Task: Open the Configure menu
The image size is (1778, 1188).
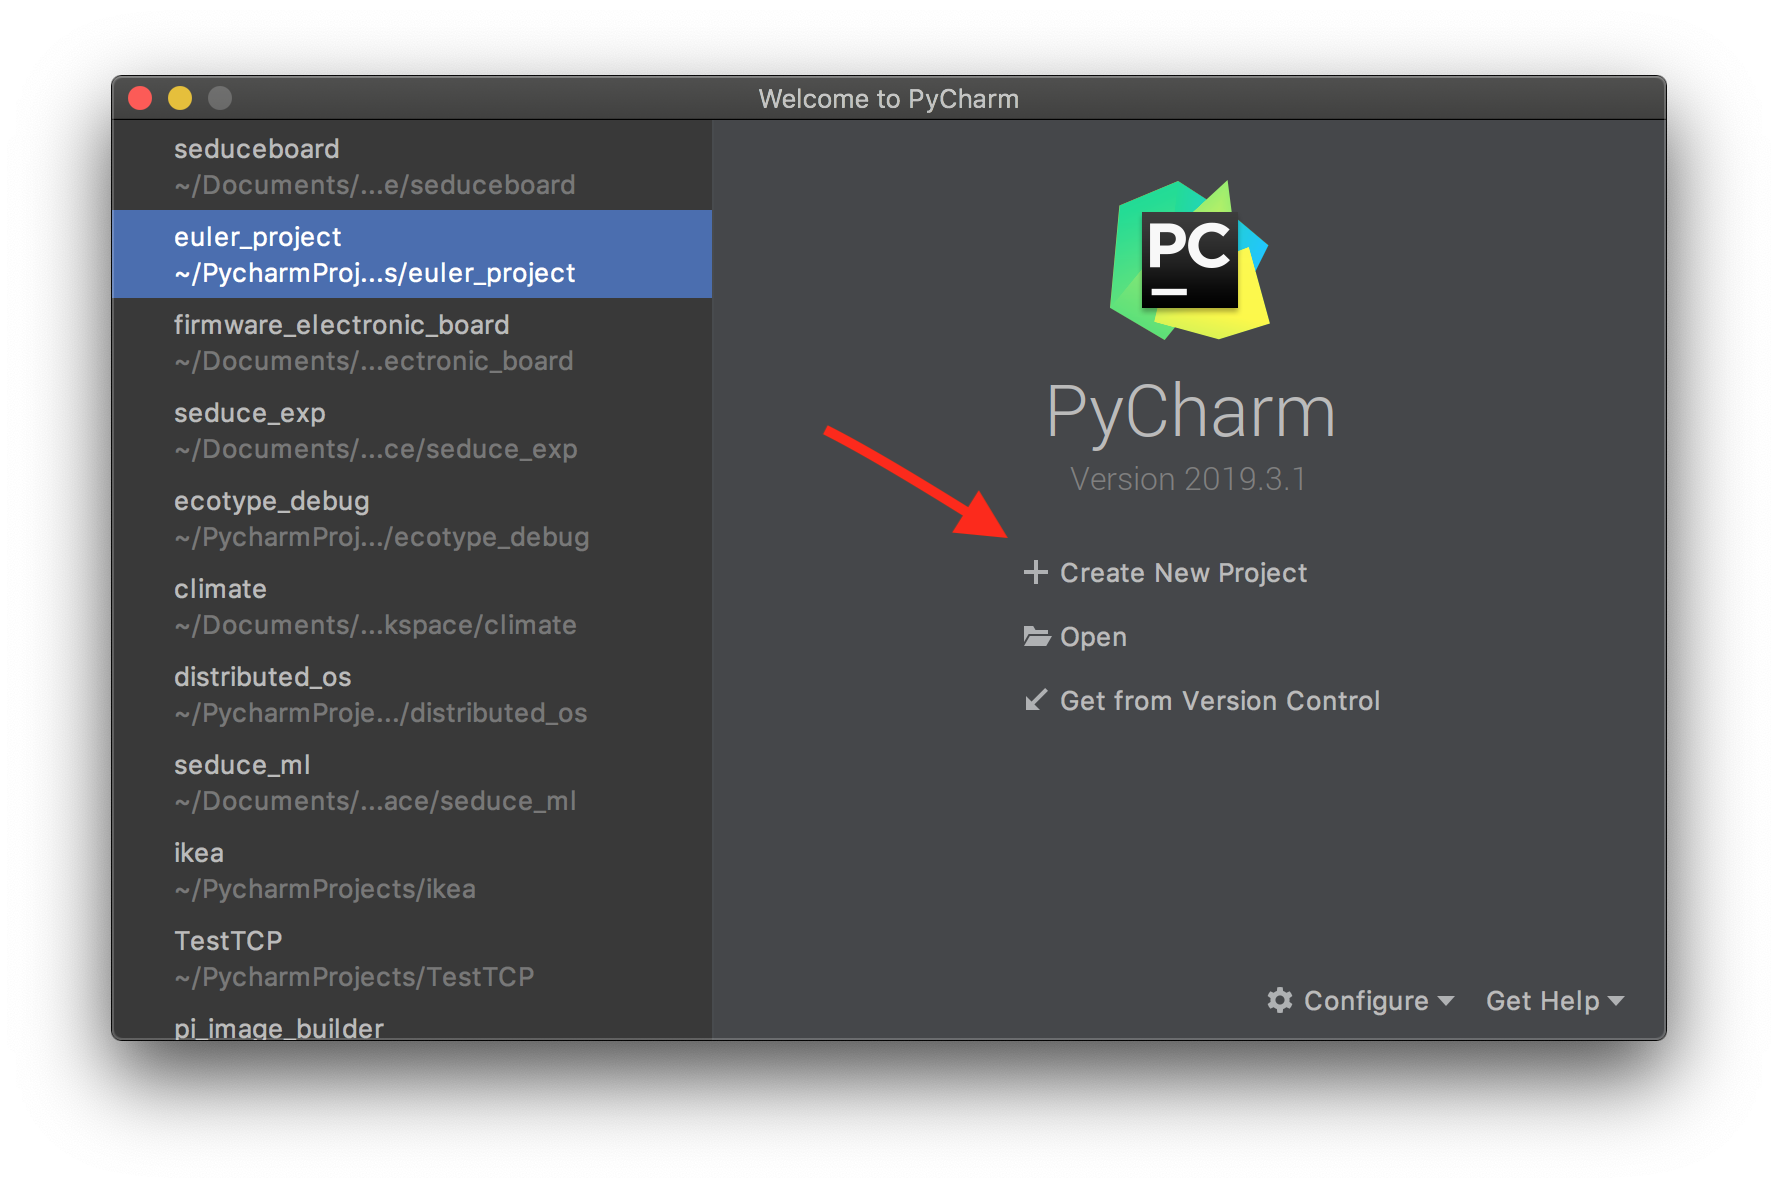Action: 1360,1001
